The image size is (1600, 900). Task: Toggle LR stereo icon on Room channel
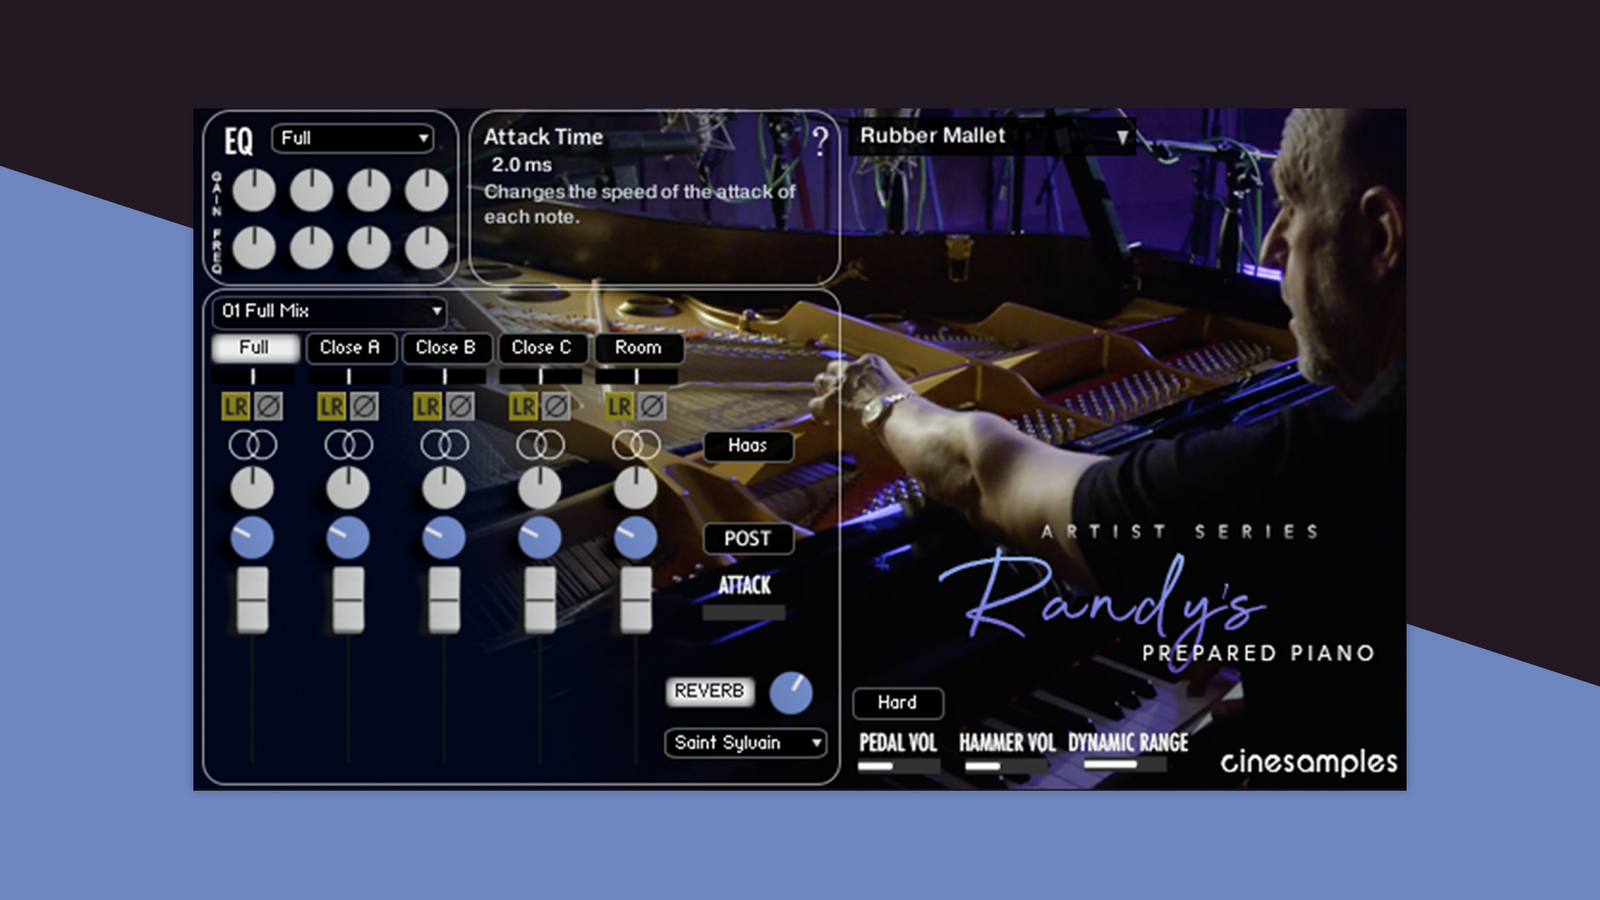(x=619, y=406)
